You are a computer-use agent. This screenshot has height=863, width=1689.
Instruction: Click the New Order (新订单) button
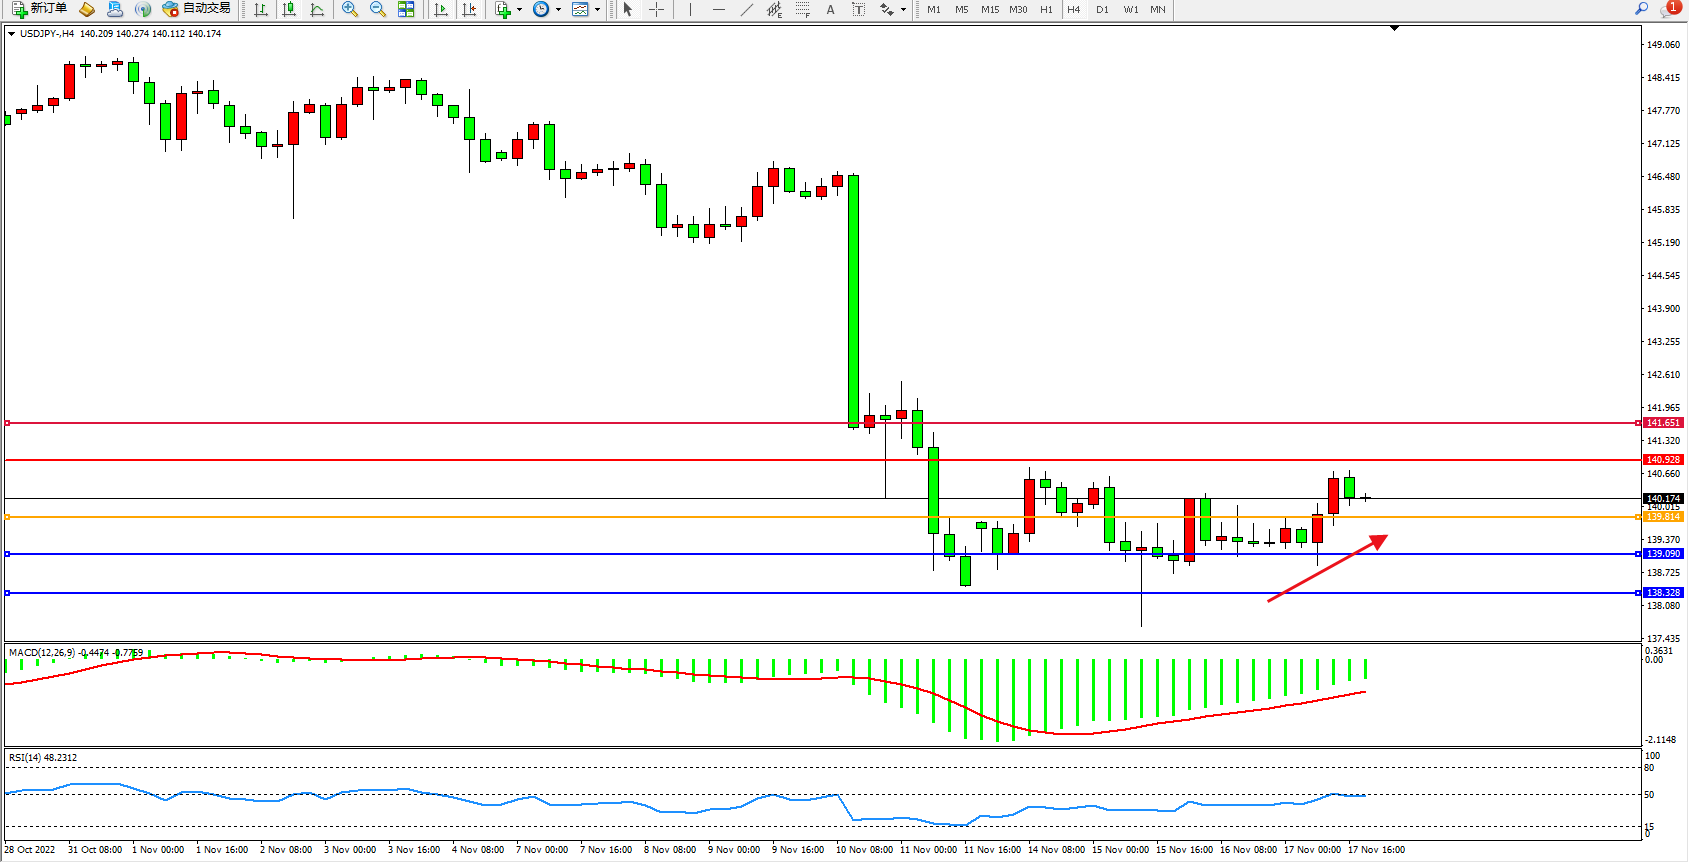pyautogui.click(x=40, y=9)
